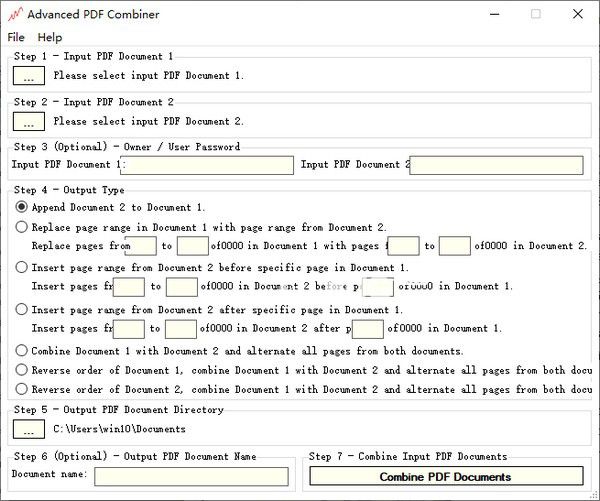Click Replace pages 'to' field for Document 1
600x501 pixels.
coord(192,246)
